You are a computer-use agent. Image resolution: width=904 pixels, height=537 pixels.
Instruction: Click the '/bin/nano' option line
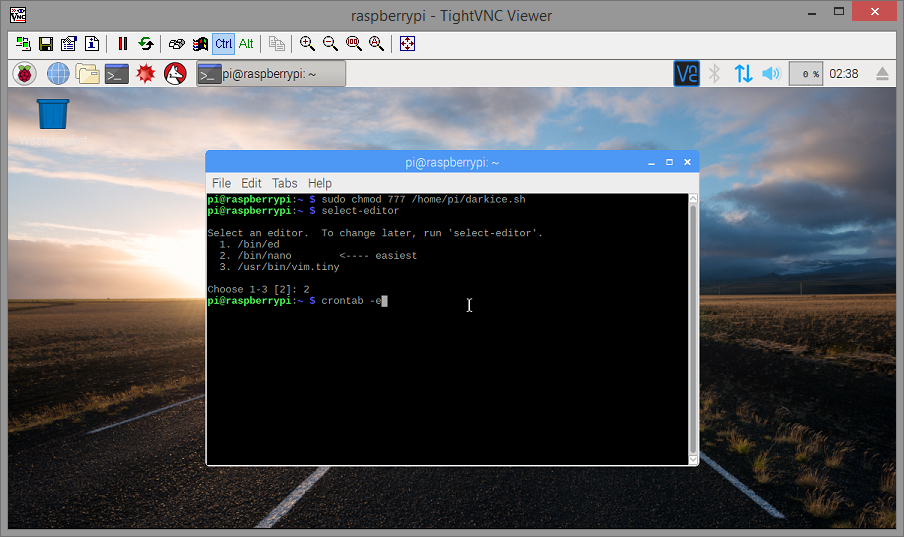[318, 256]
